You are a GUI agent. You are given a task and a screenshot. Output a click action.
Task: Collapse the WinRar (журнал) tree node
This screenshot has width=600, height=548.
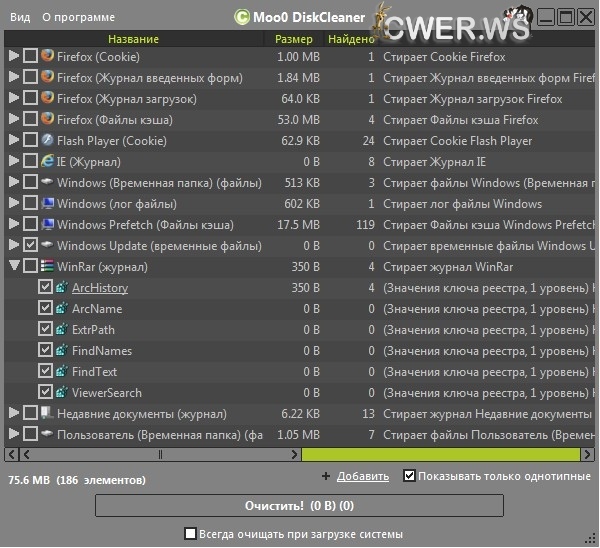tap(14, 267)
